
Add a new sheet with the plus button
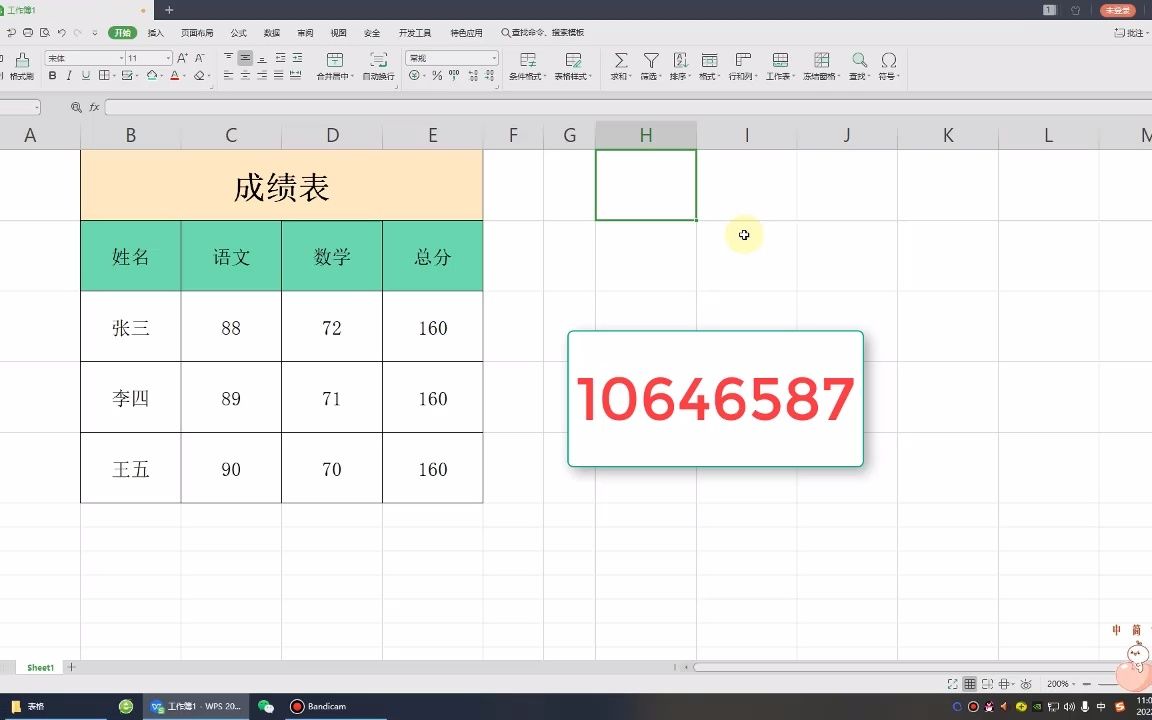[x=69, y=667]
